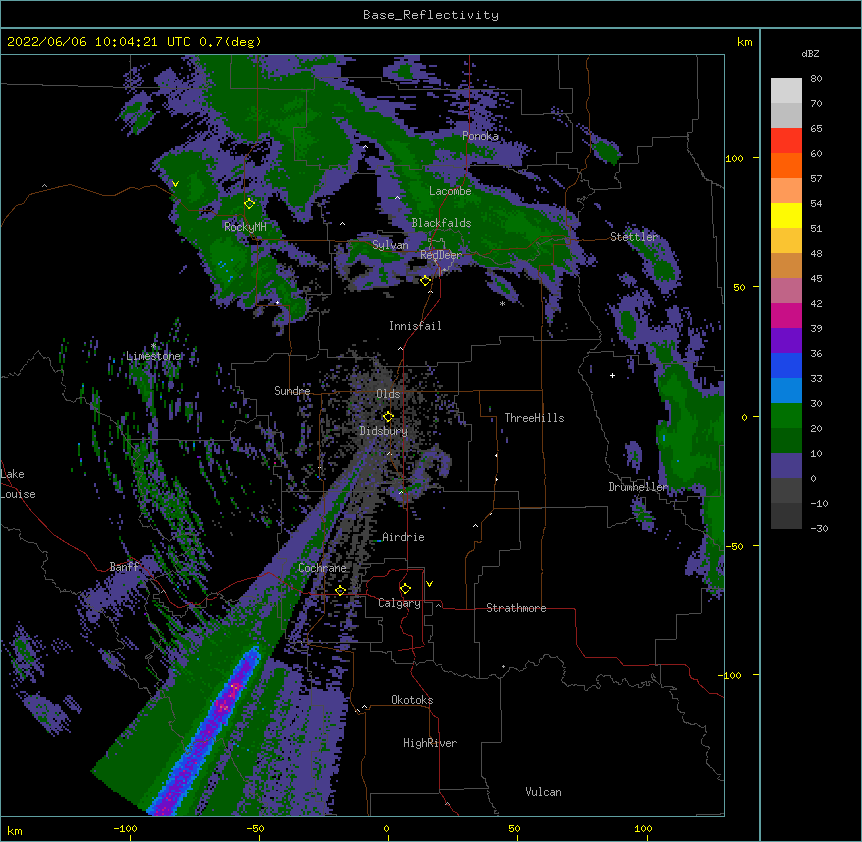Screen dimensions: 862x842
Task: Click the Lacombe town label
Action: click(450, 191)
